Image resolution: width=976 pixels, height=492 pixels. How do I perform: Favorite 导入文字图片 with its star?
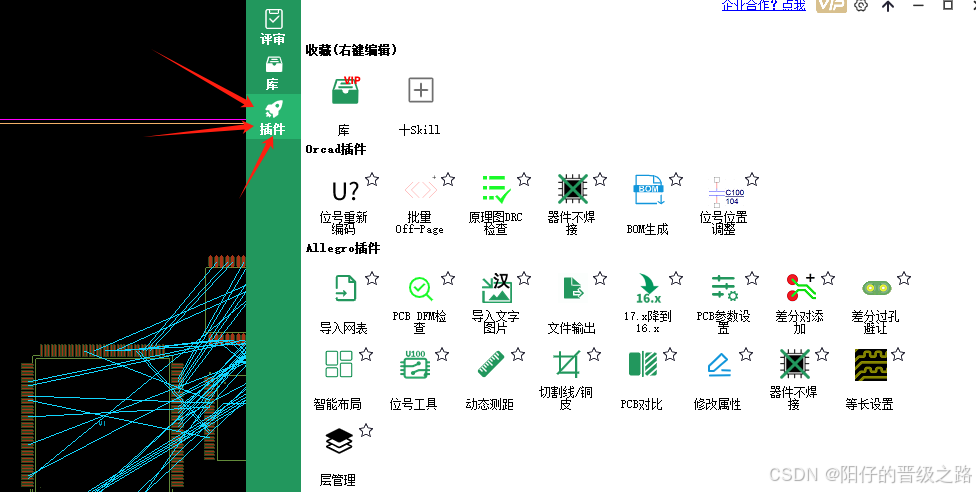[524, 278]
